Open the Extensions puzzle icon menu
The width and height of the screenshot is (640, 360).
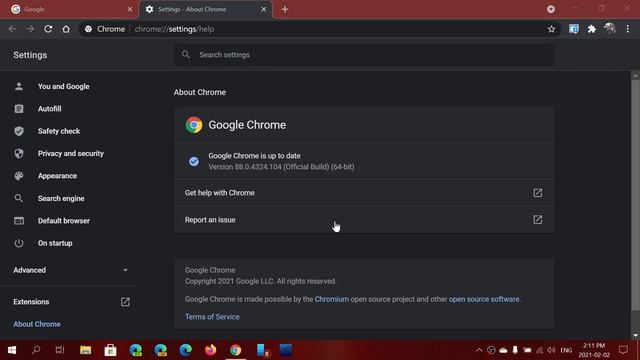pyautogui.click(x=592, y=29)
